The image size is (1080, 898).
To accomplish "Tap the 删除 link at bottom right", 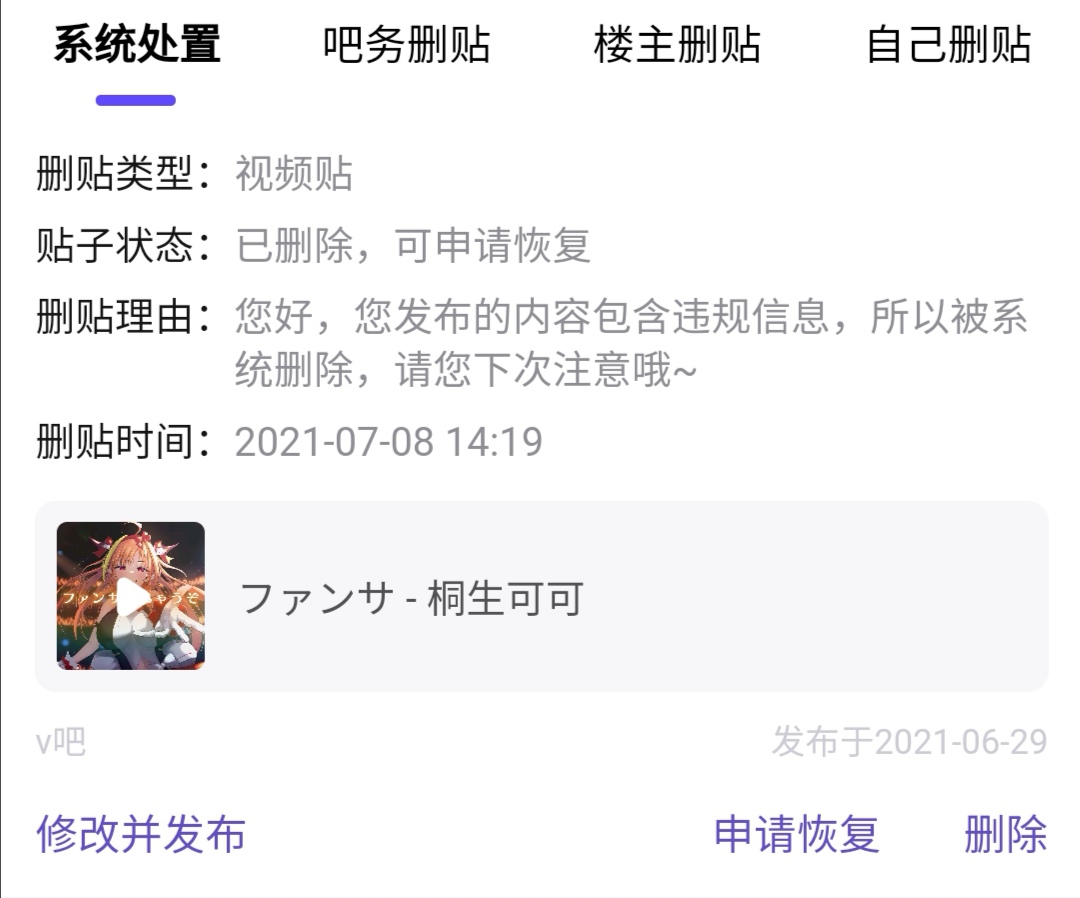I will 1006,834.
